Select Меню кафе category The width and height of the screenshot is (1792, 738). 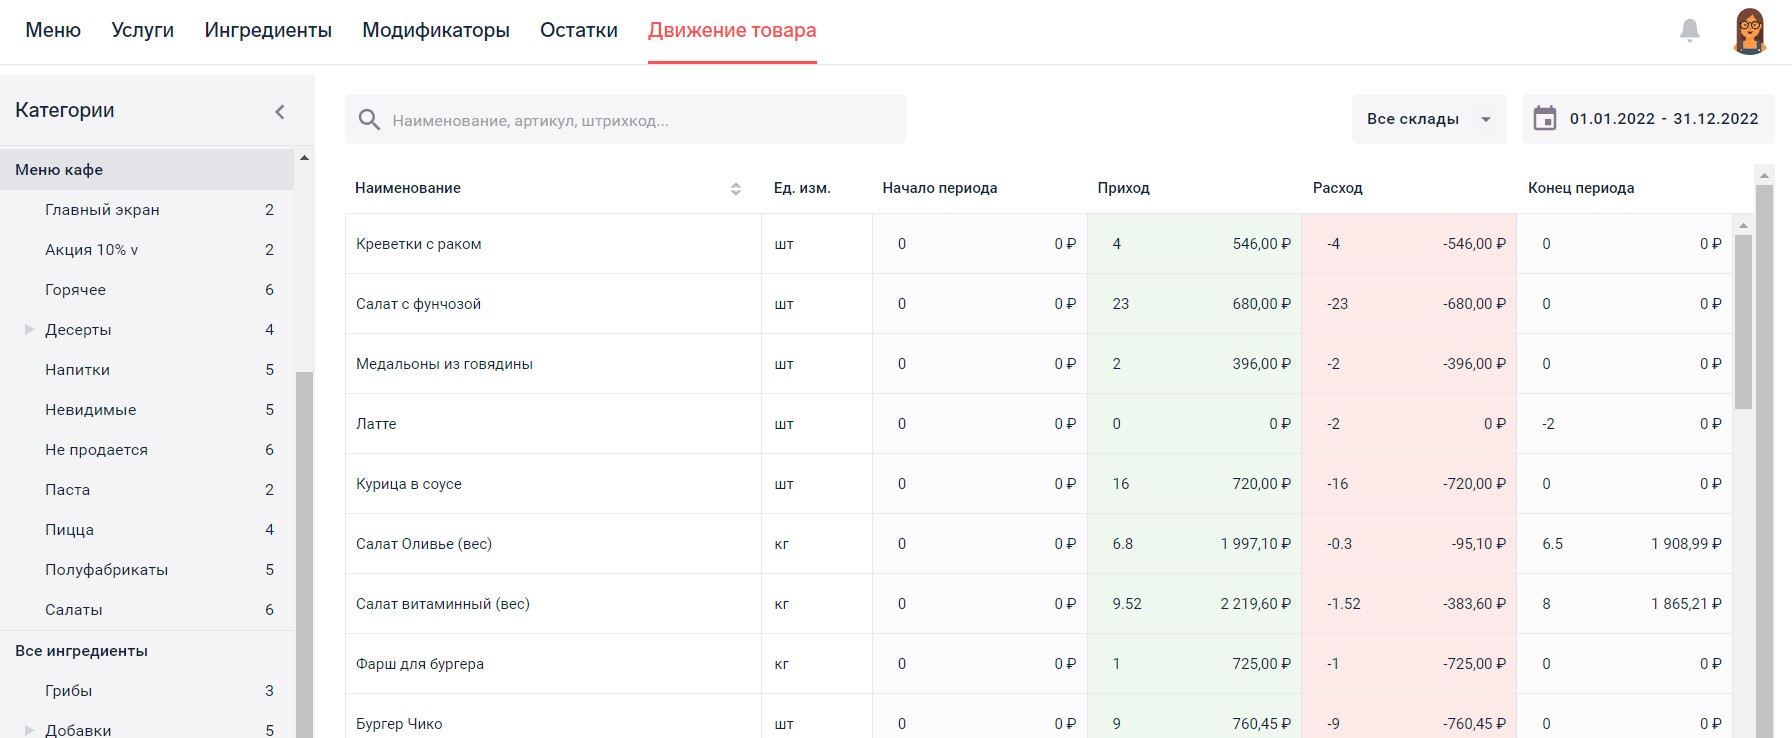click(x=147, y=170)
